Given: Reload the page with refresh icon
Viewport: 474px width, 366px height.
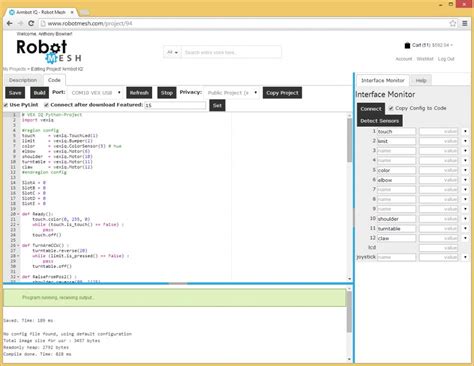Looking at the screenshot, I should [31, 23].
